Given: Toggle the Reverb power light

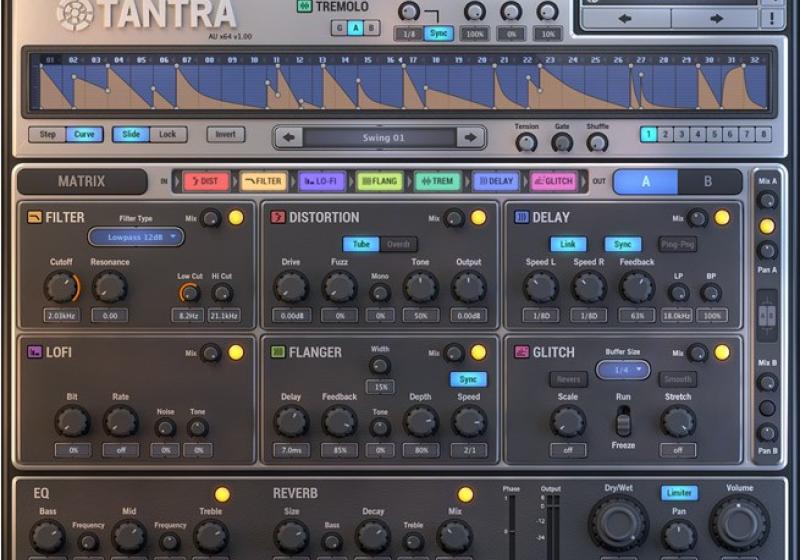Looking at the screenshot, I should click(465, 494).
